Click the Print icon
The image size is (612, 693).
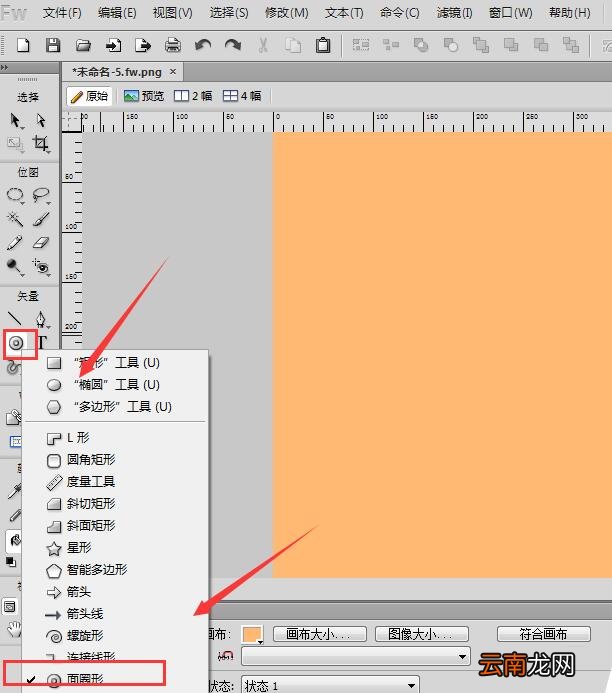(x=173, y=45)
